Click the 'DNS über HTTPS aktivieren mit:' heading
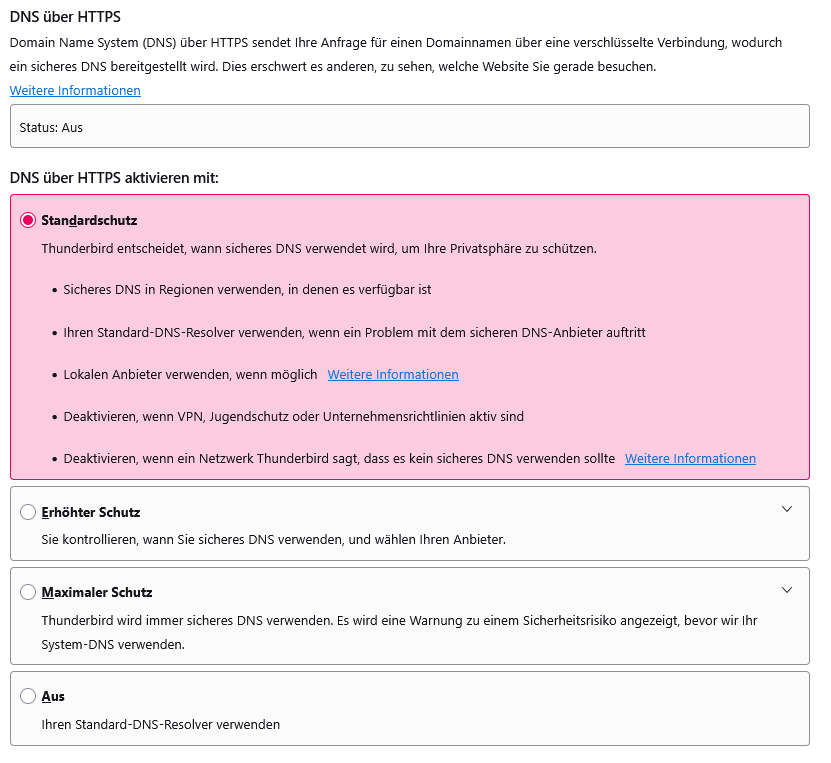The height and width of the screenshot is (763, 831). (114, 178)
